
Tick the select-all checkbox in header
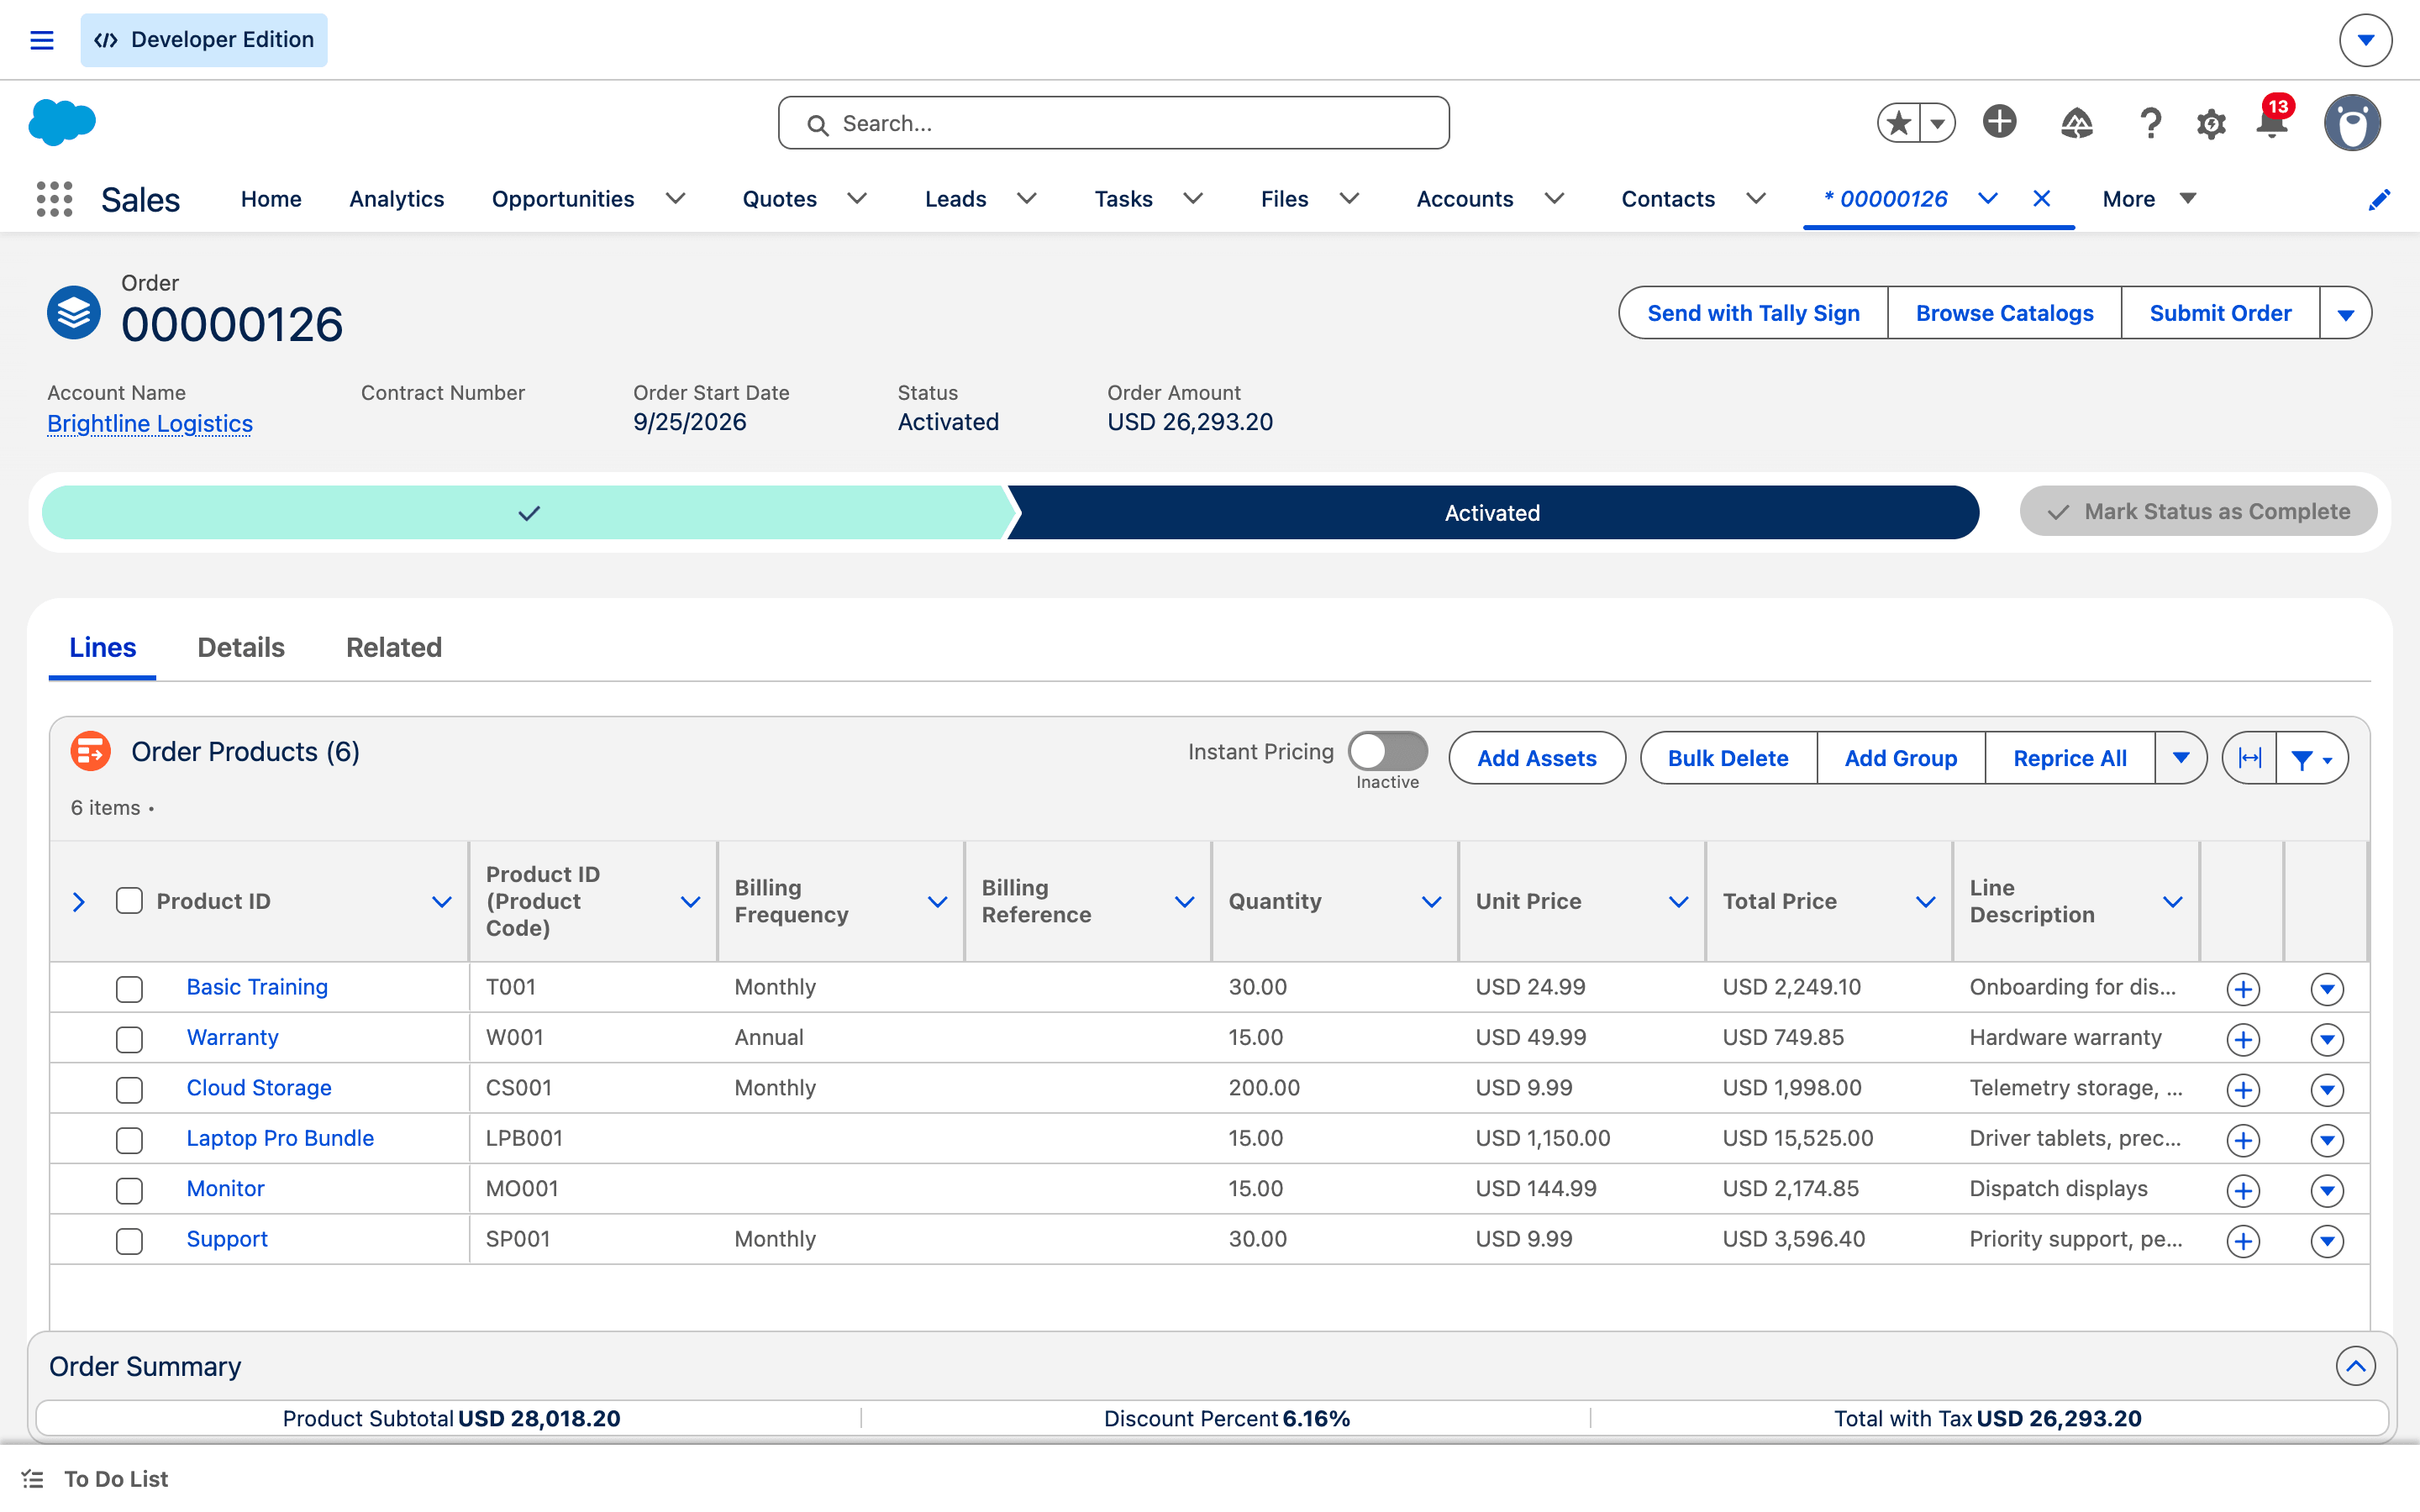coord(129,901)
